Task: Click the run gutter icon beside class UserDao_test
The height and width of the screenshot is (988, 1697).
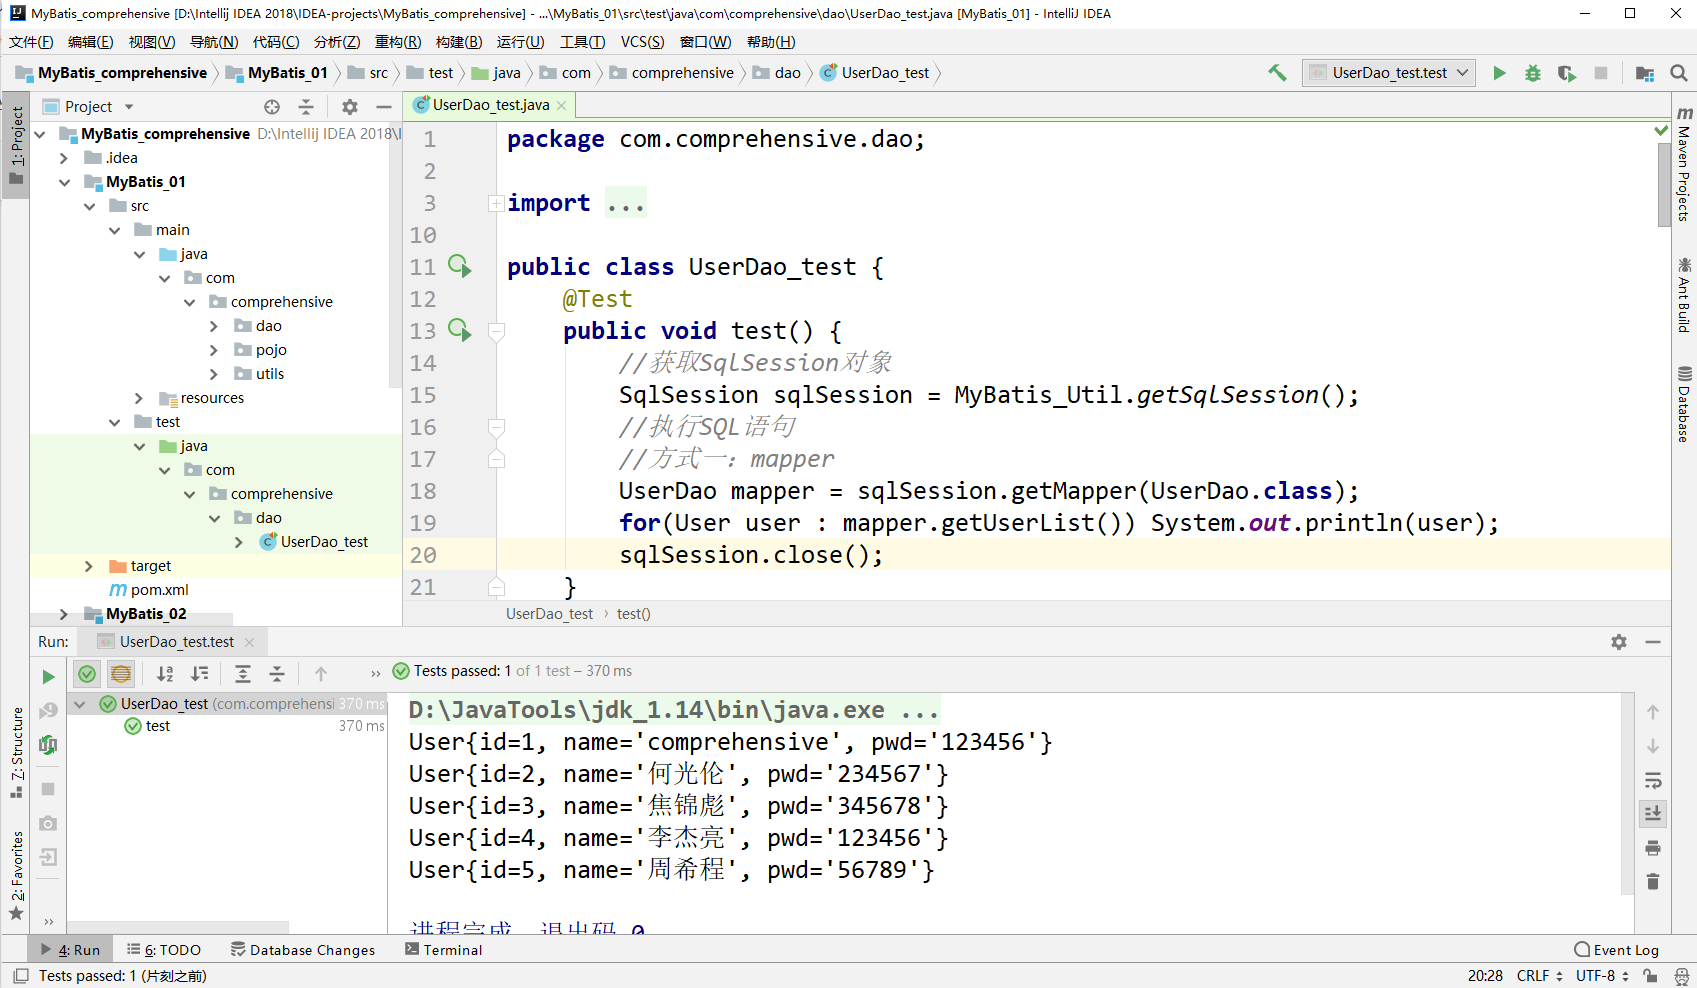Action: point(459,266)
